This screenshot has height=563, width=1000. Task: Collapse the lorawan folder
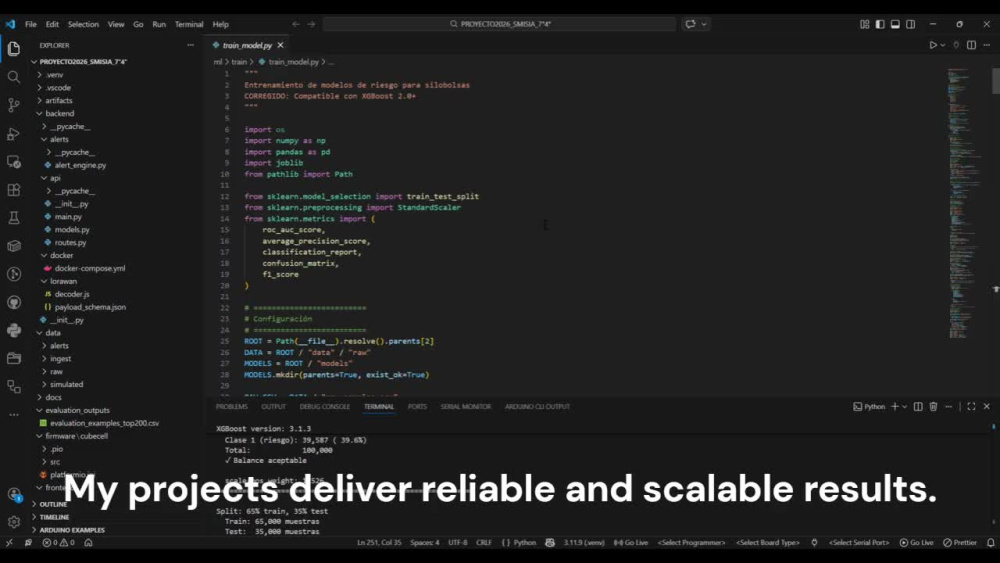63,281
